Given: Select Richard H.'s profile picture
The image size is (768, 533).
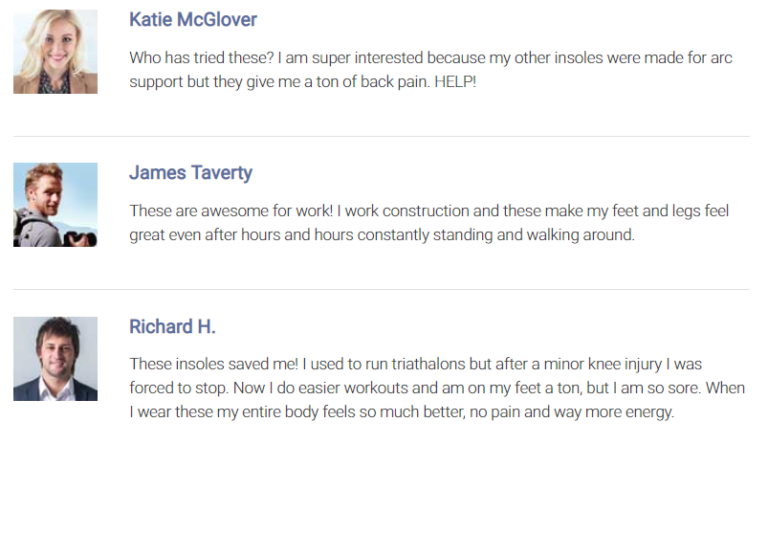Looking at the screenshot, I should [55, 359].
